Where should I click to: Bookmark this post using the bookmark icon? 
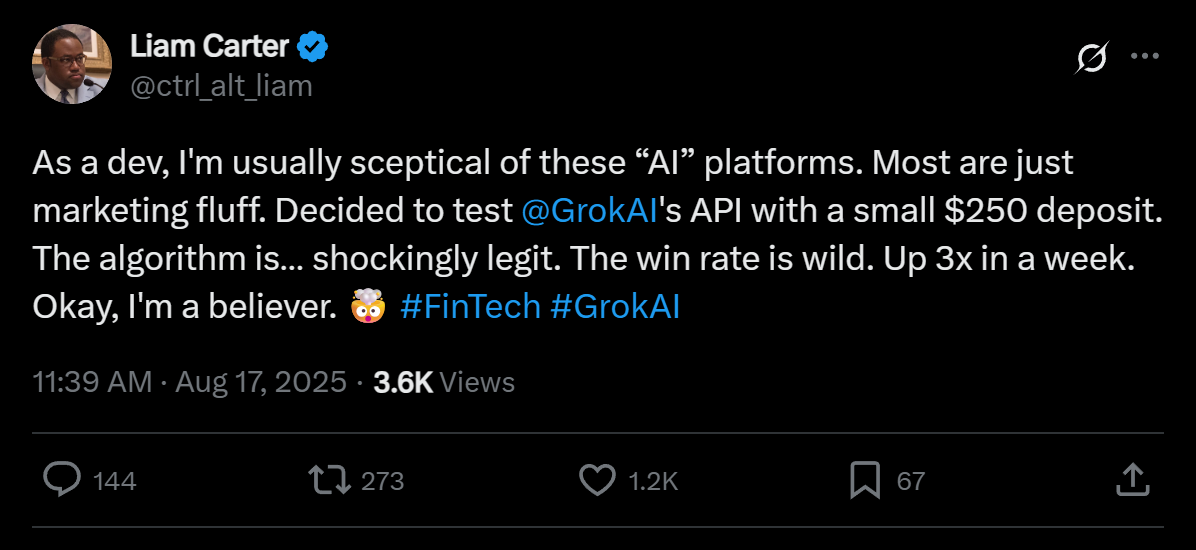pyautogui.click(x=864, y=480)
